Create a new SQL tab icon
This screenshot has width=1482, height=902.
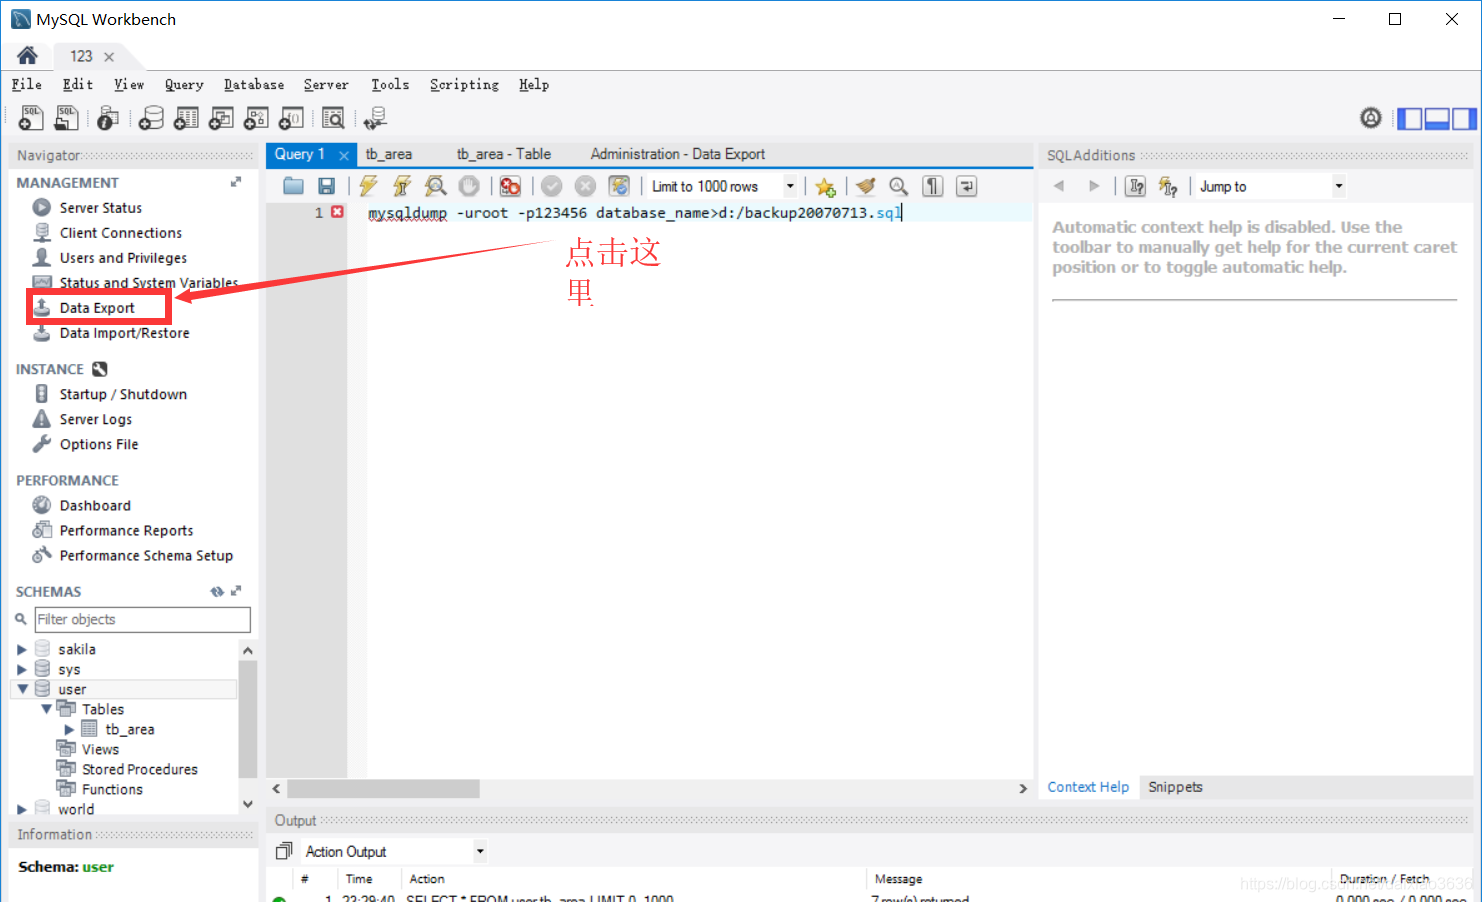[x=31, y=119]
